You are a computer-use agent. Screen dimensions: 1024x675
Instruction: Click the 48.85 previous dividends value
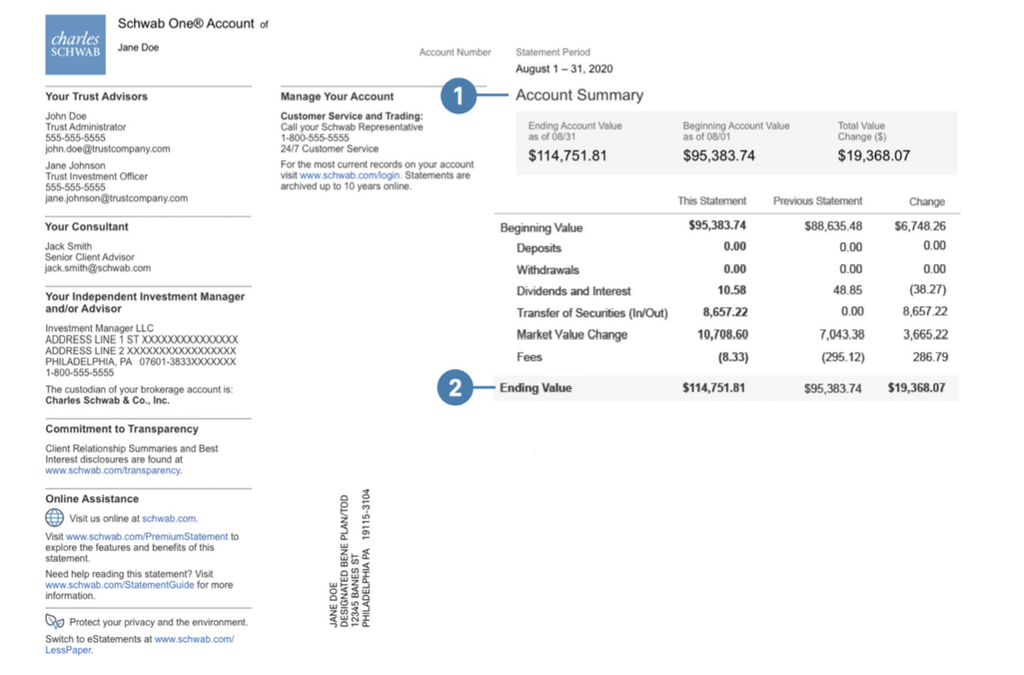coord(848,290)
